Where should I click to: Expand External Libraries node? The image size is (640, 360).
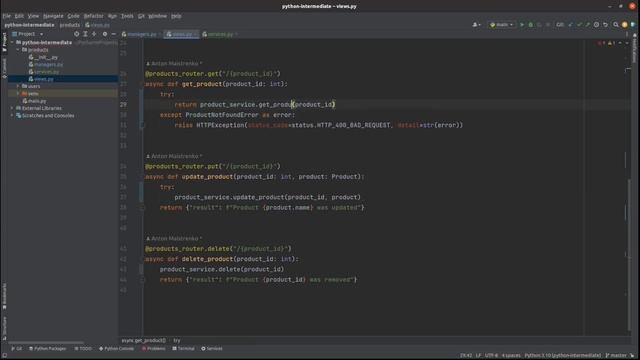click(x=12, y=108)
